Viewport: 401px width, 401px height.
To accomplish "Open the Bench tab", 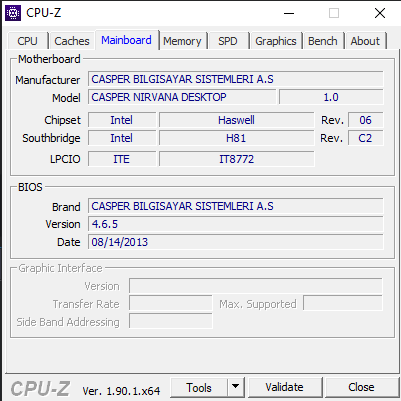I will [323, 41].
